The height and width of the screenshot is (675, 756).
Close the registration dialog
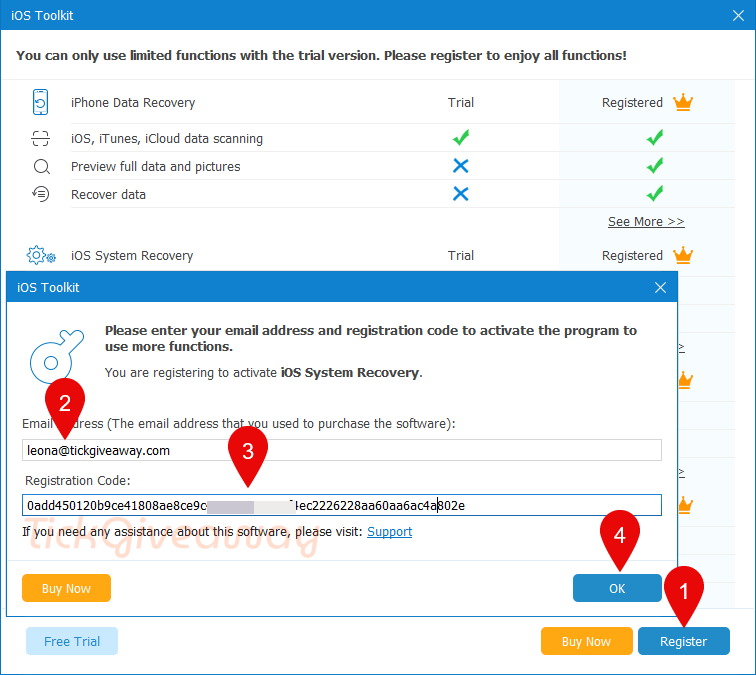[x=661, y=287]
